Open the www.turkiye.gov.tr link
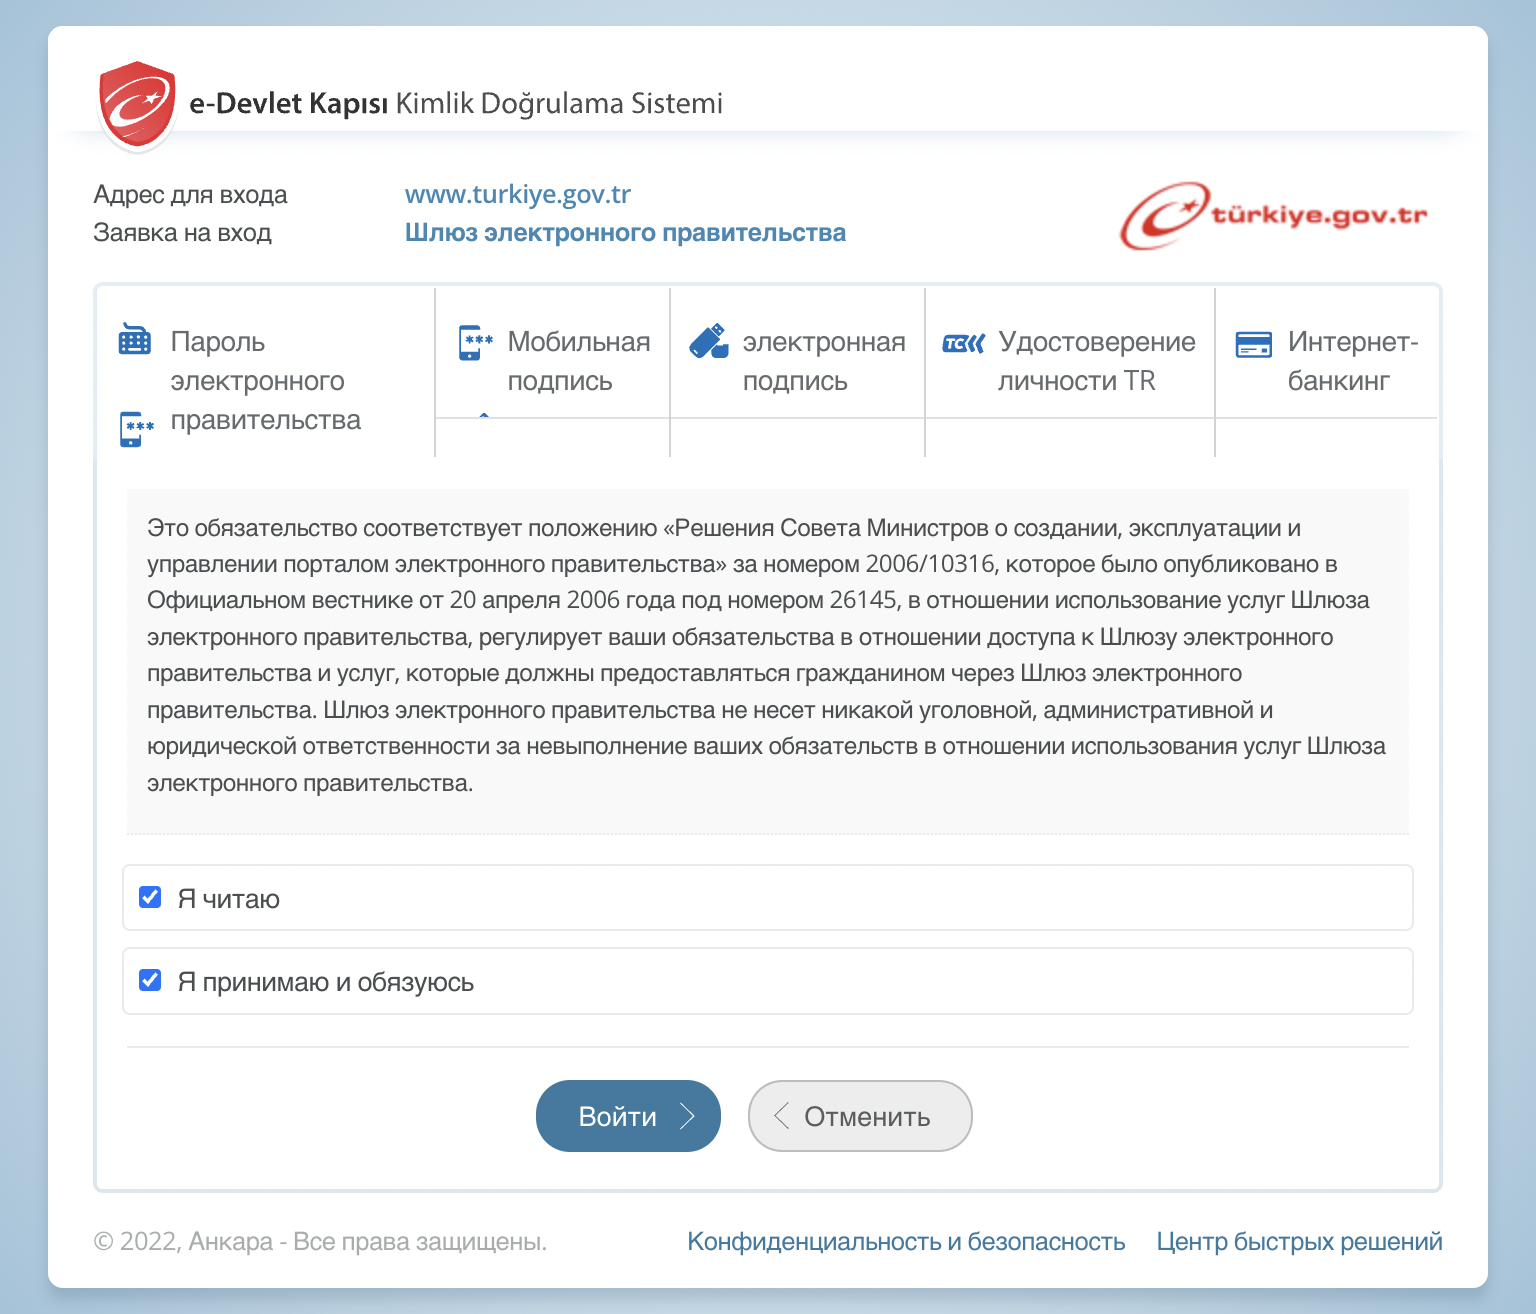 517,194
